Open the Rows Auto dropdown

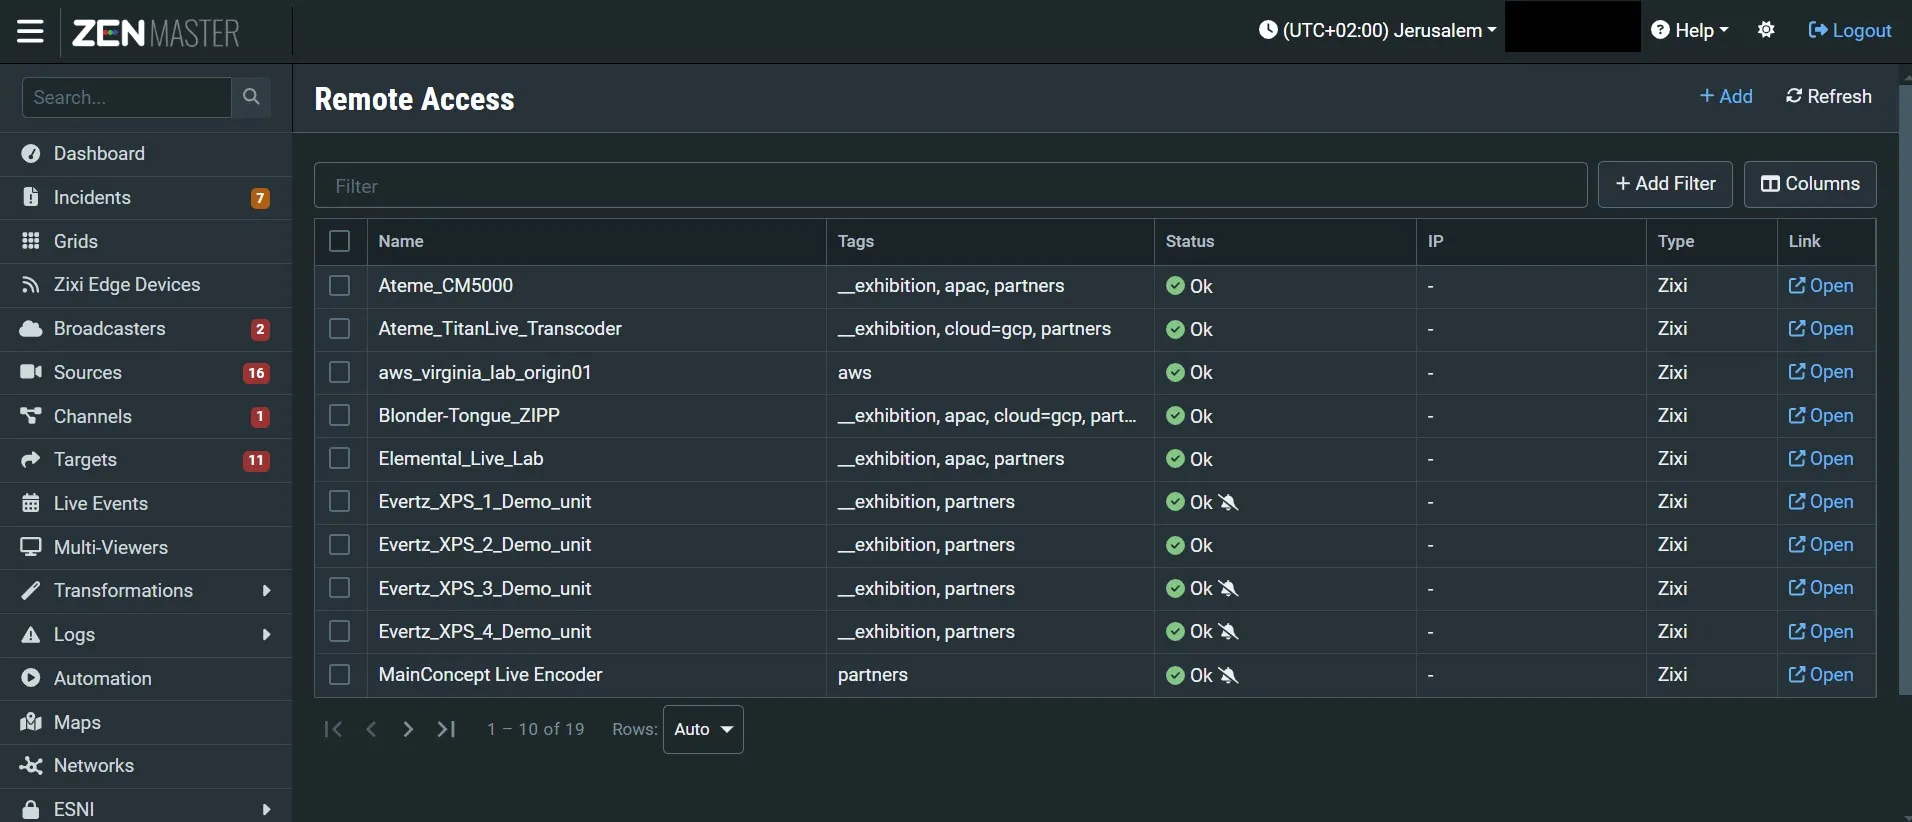[x=703, y=730]
